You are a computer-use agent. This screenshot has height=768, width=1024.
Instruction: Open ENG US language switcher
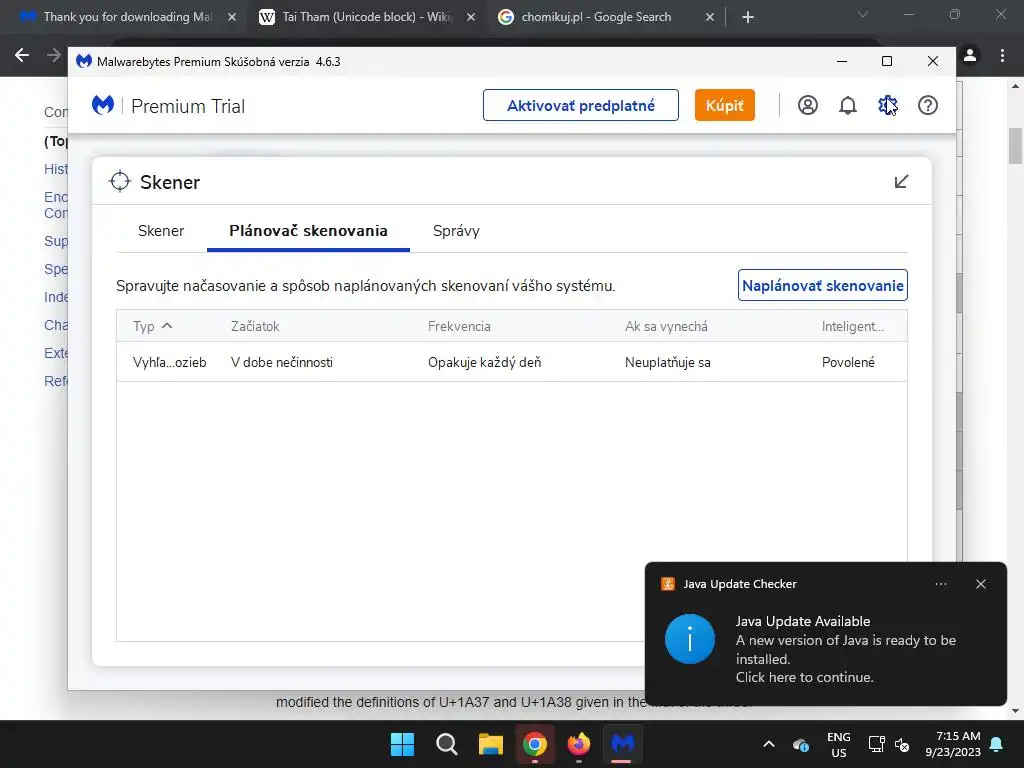839,744
